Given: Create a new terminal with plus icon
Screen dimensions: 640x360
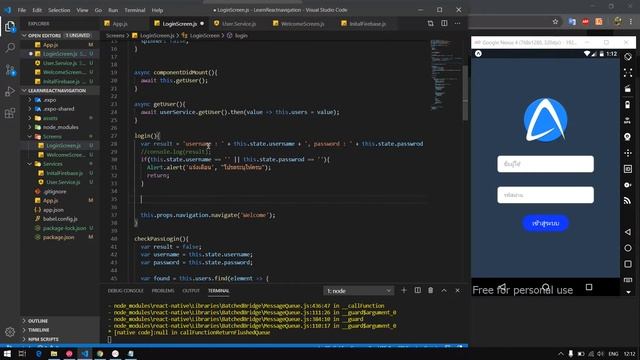Looking at the screenshot, I should click(x=404, y=290).
